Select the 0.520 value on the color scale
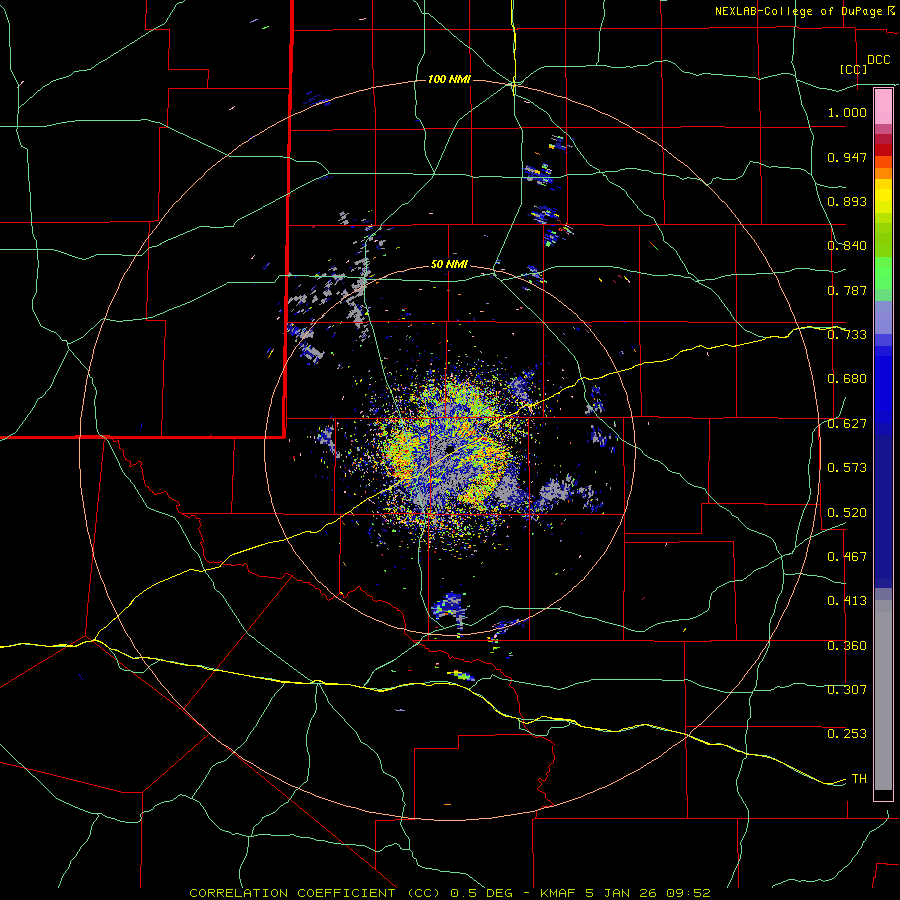The height and width of the screenshot is (900, 900). 847,513
